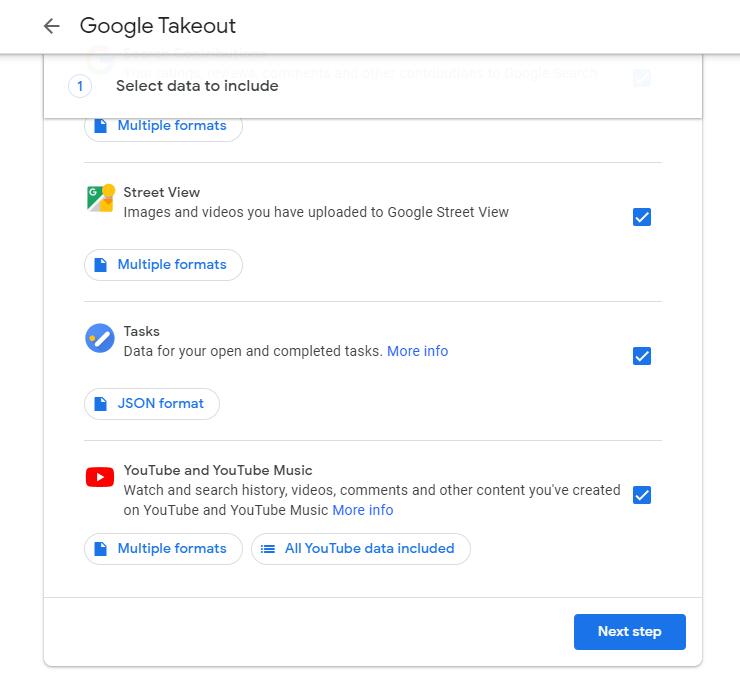Click the YouTube and YouTube Music heading
The image size is (740, 673).
tap(218, 471)
